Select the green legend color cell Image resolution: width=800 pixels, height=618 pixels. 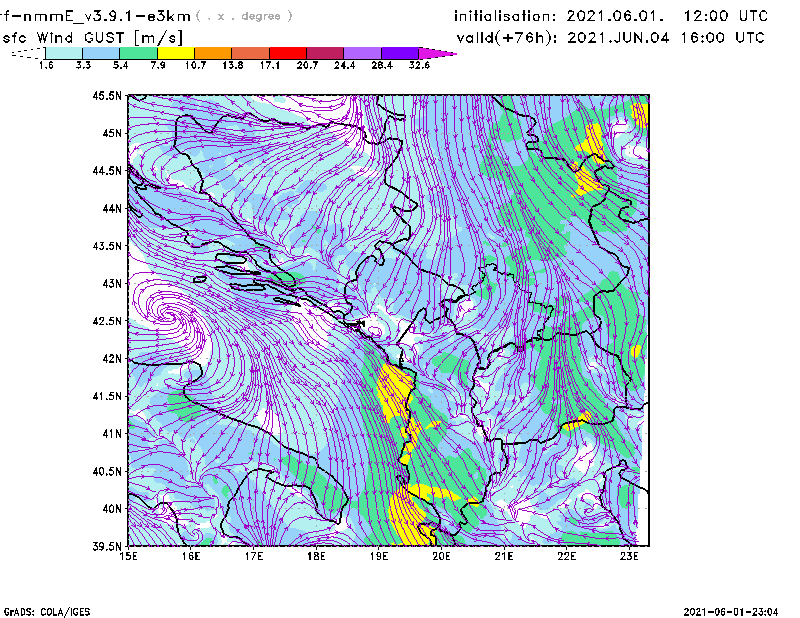pyautogui.click(x=138, y=53)
